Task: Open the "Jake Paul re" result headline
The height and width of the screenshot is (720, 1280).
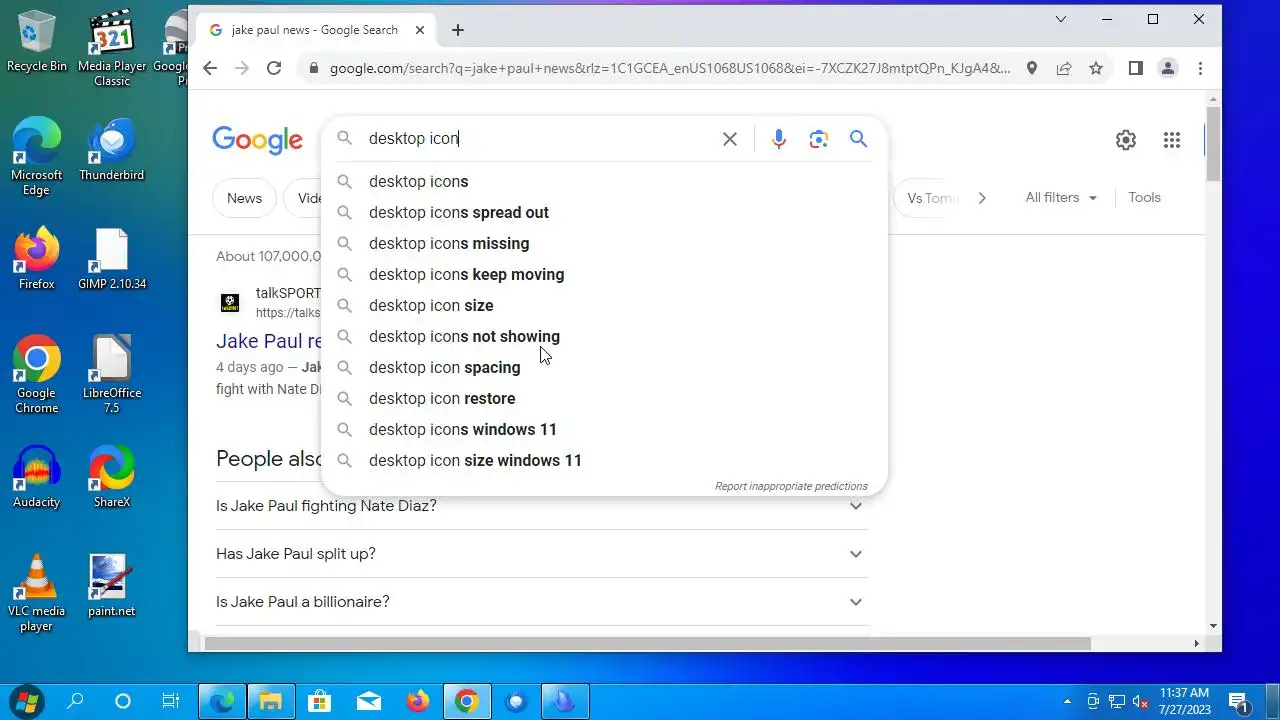Action: pos(268,341)
